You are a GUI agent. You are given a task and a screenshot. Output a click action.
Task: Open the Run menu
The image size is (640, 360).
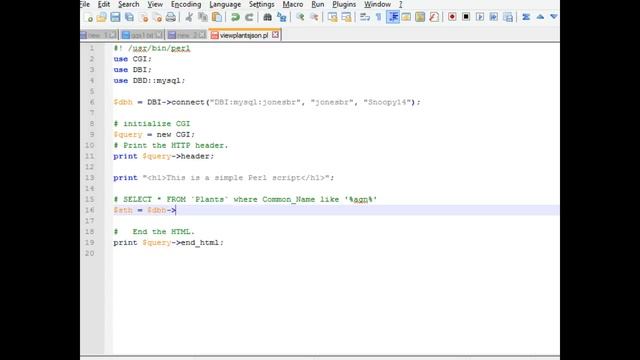point(318,4)
